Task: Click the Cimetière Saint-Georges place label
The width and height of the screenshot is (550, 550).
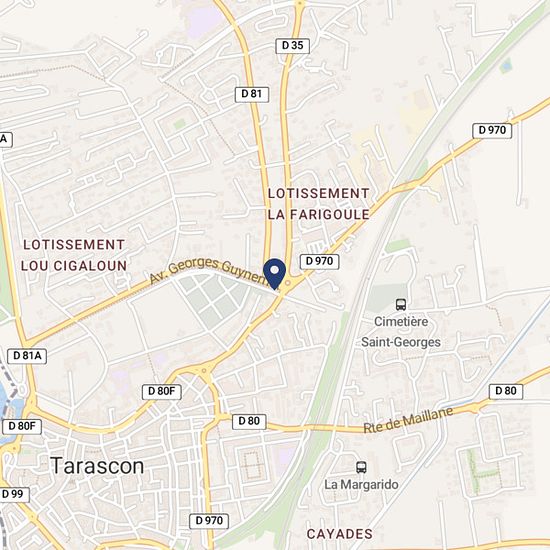Action: click(401, 331)
